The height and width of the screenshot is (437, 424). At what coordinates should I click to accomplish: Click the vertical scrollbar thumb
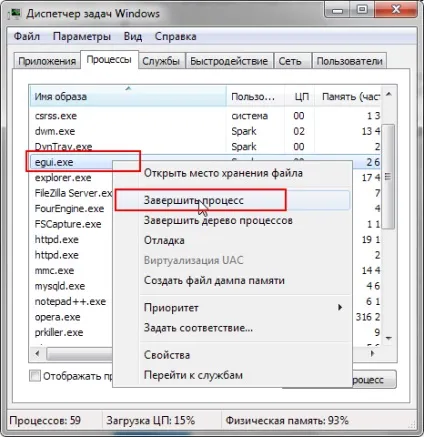[389, 177]
